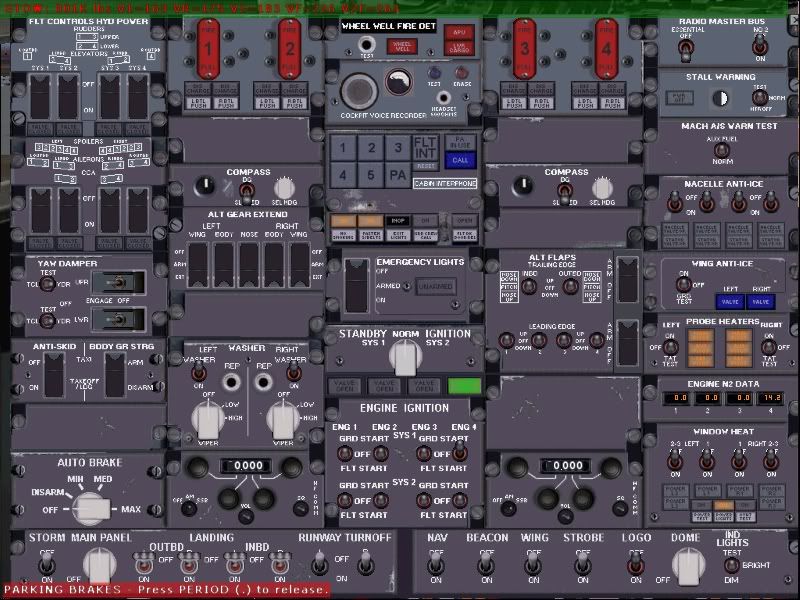The image size is (800, 600).
Task: Click the stall warning TEST switch
Action: coord(759,97)
